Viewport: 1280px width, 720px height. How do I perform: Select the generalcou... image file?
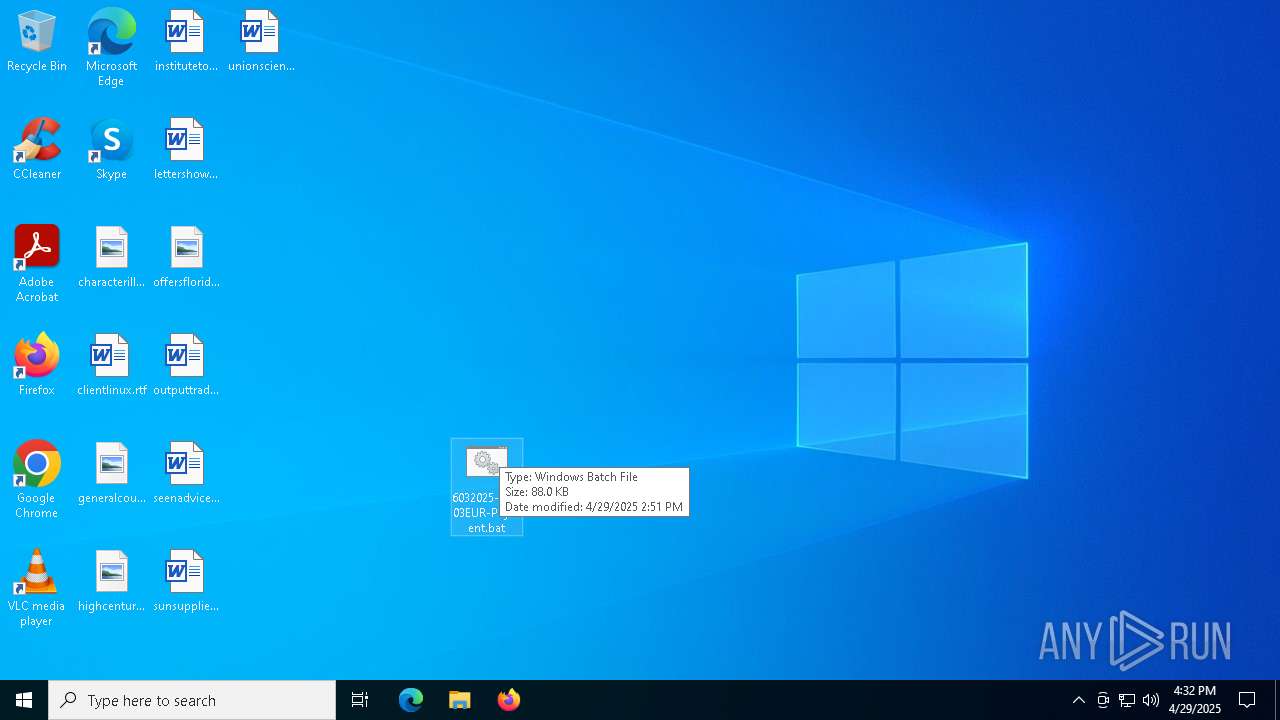point(111,473)
